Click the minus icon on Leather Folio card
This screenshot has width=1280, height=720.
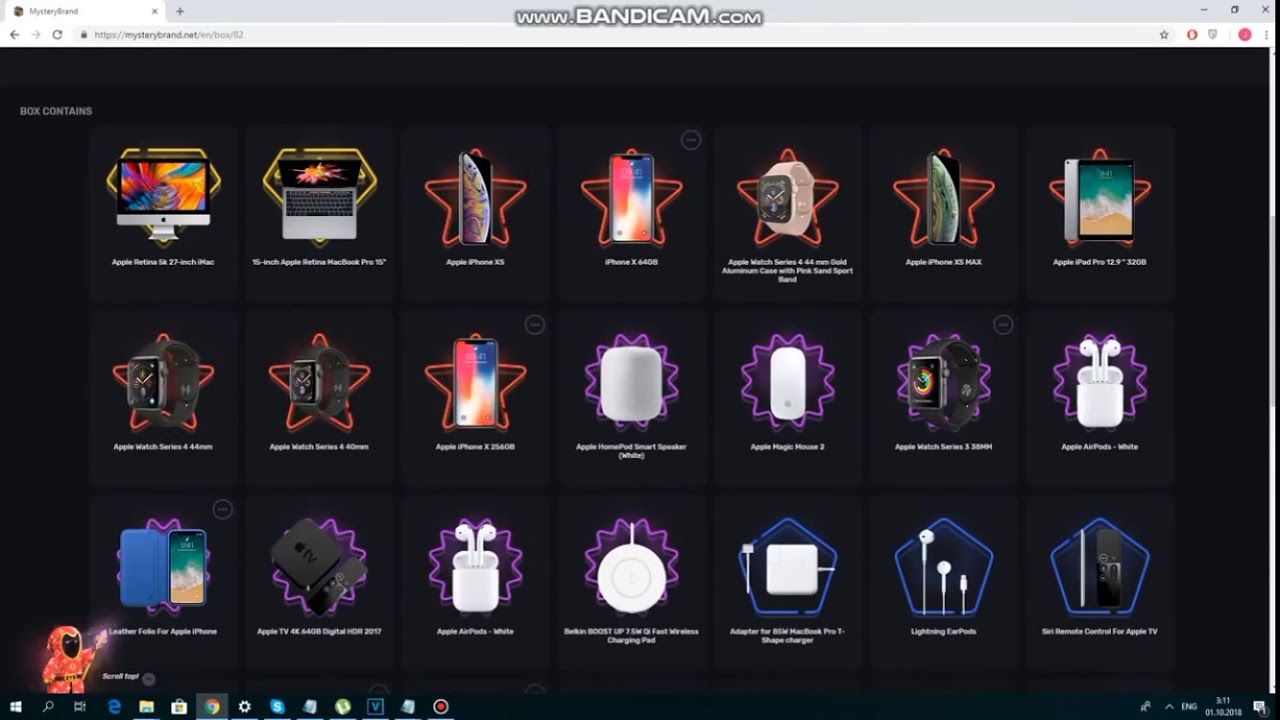point(223,510)
